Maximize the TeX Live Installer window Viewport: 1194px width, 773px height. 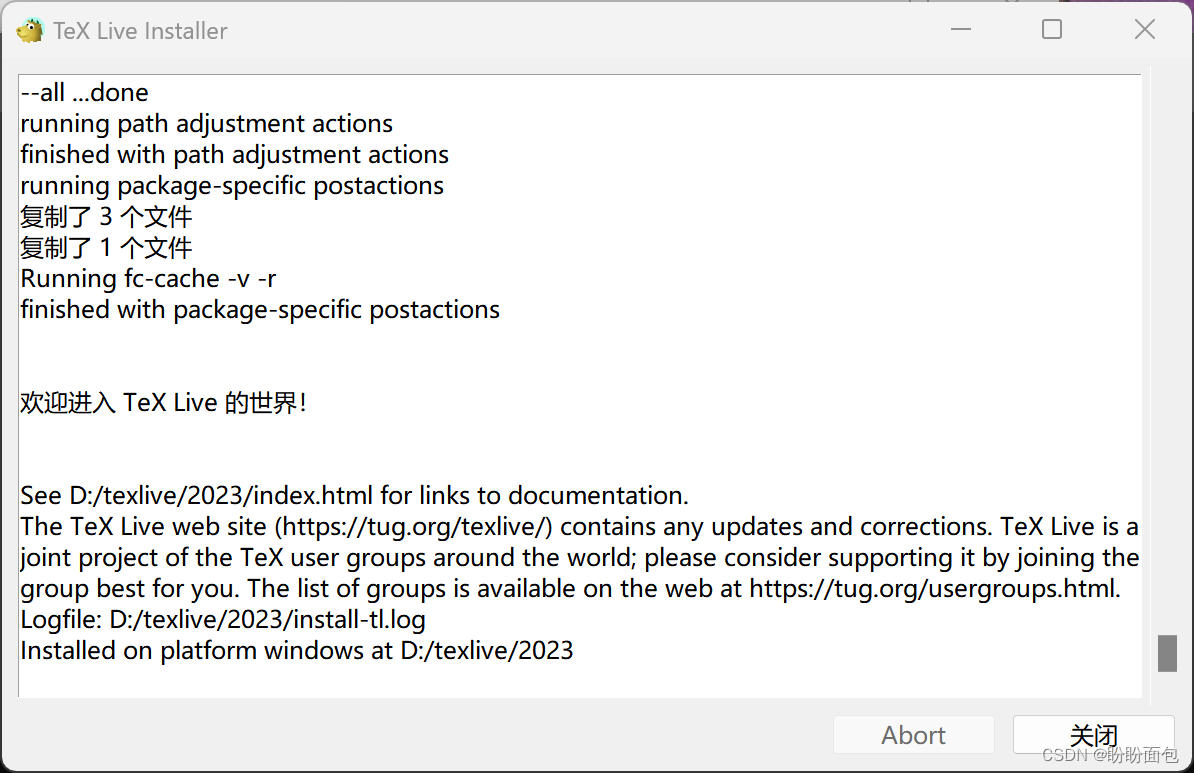(1051, 30)
